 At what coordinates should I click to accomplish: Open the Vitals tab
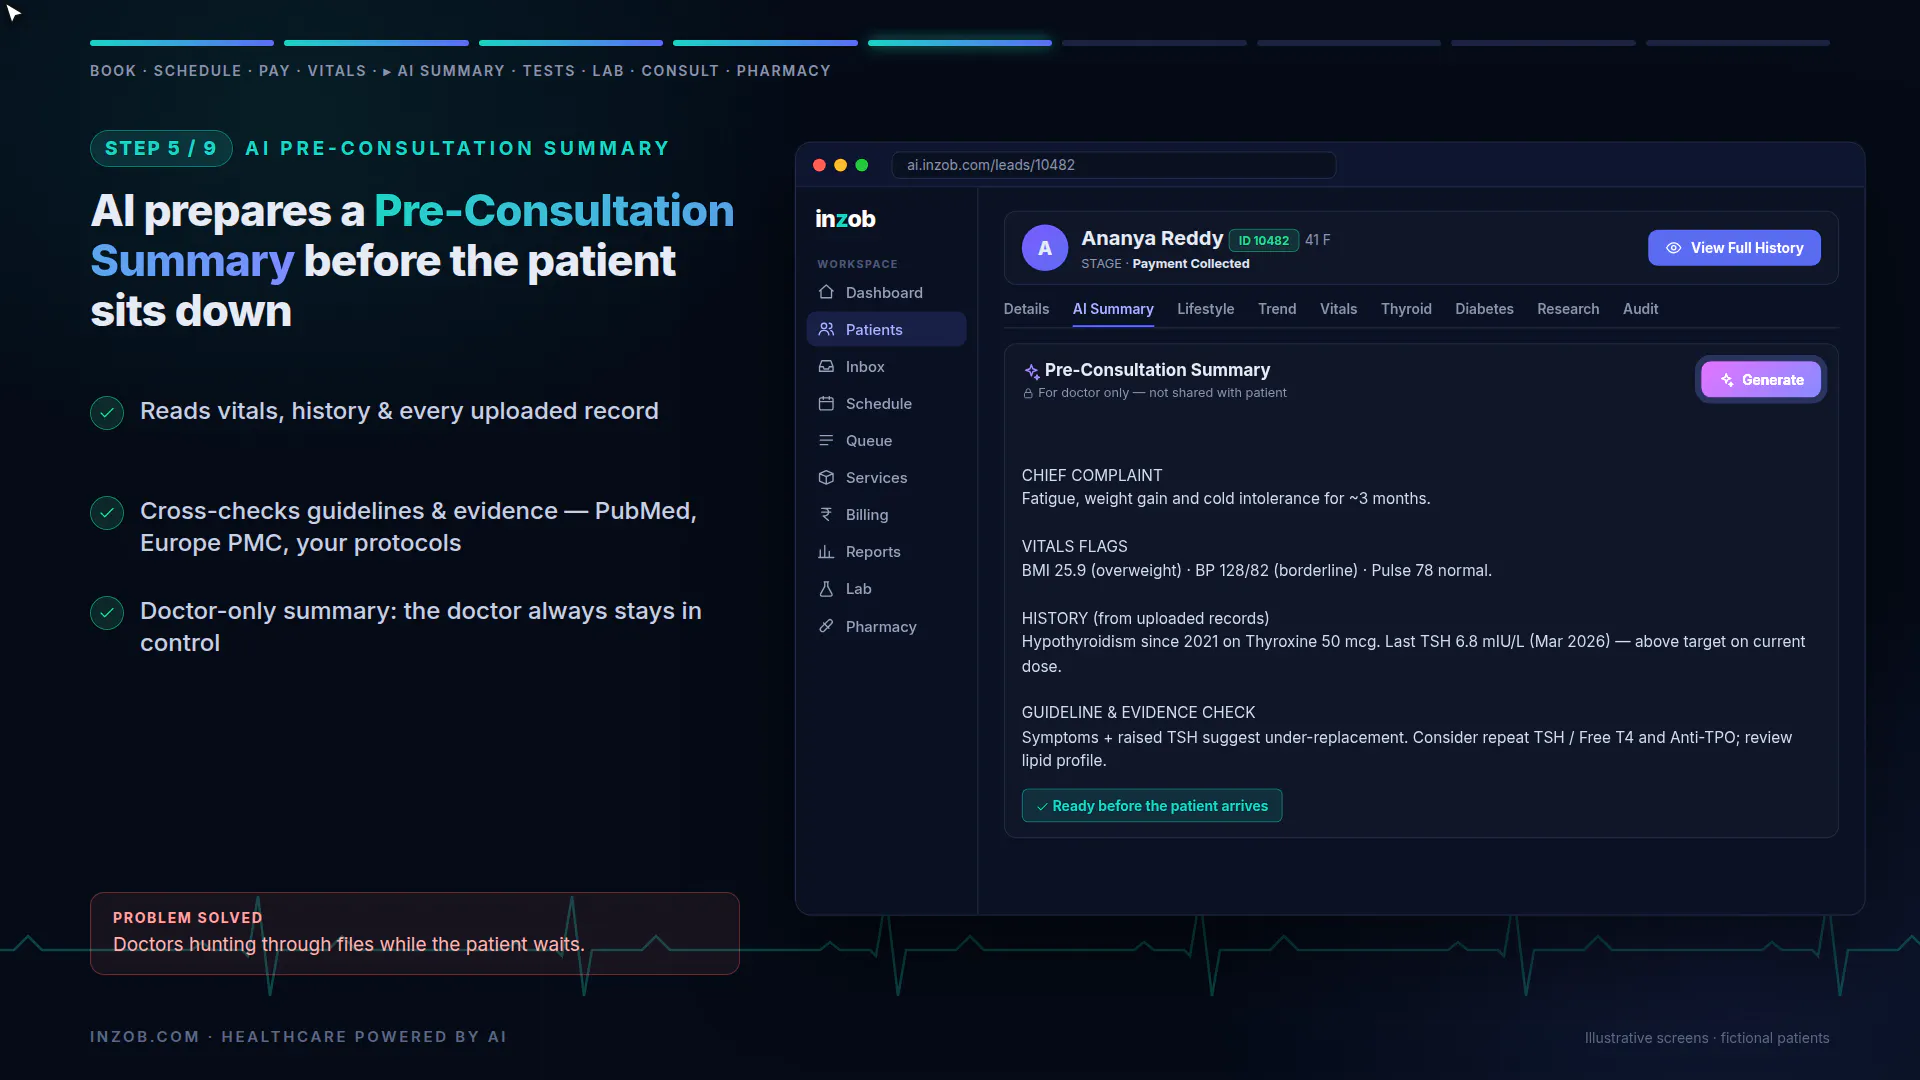point(1338,309)
